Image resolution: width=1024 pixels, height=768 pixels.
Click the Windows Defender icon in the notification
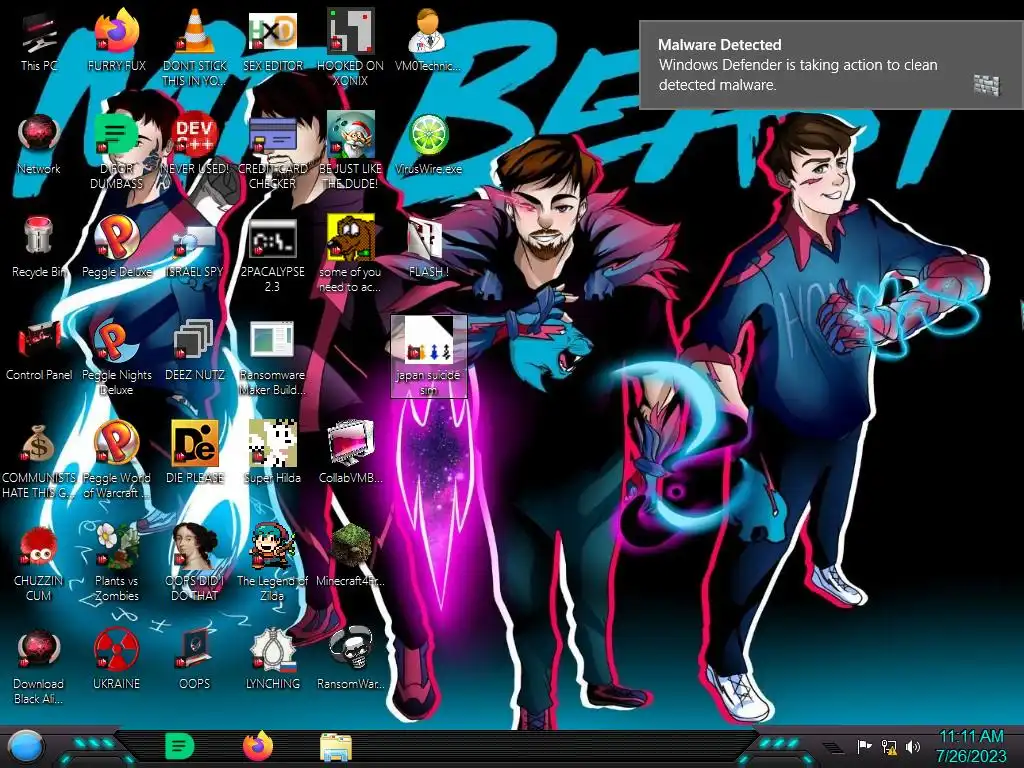click(x=987, y=85)
